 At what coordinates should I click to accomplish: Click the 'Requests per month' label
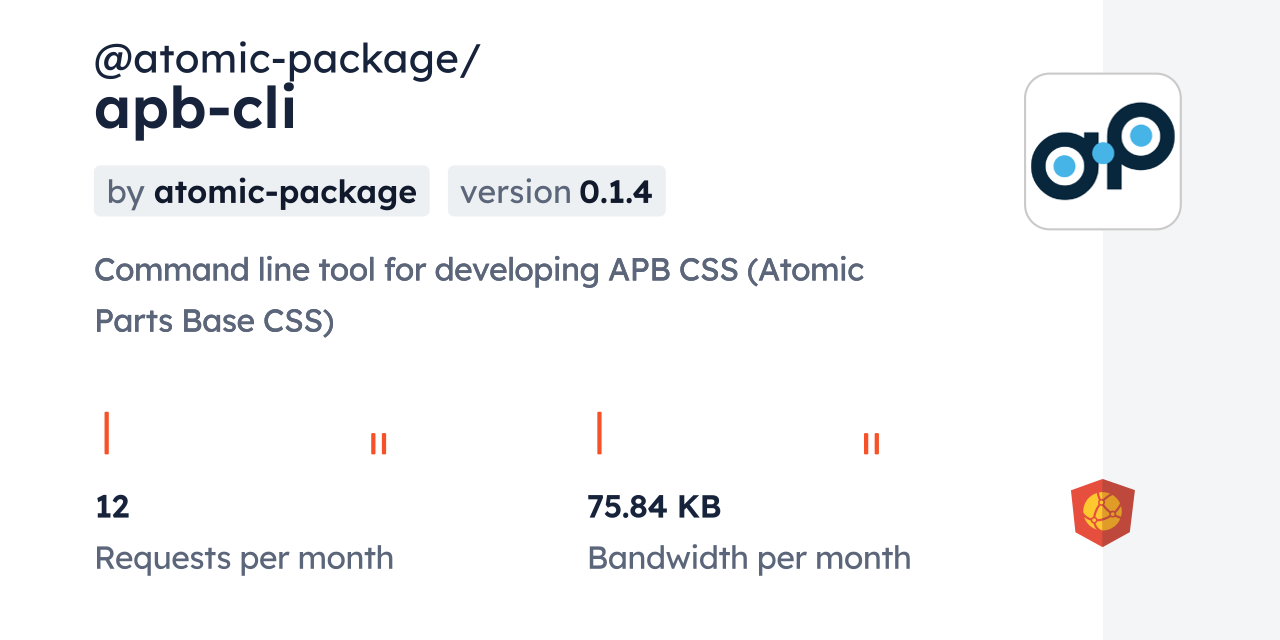click(x=244, y=558)
